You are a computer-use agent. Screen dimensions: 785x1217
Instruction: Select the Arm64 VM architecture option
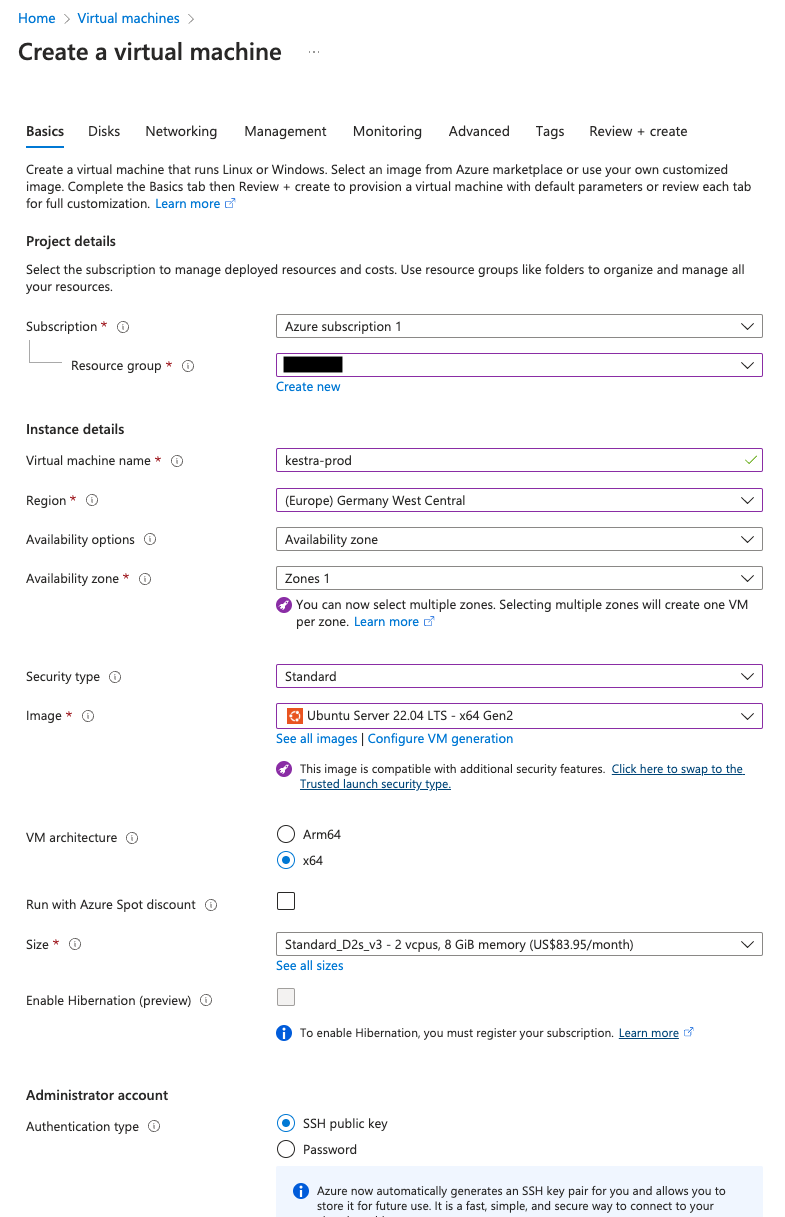(286, 834)
